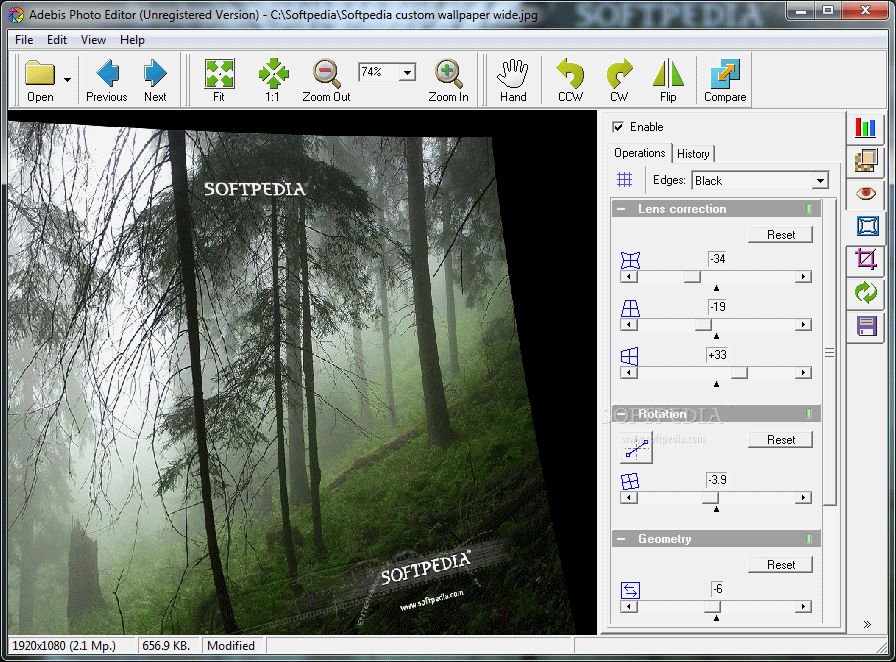Click the +33 perspective slider thumb
Viewport: 896px width, 662px height.
(739, 373)
